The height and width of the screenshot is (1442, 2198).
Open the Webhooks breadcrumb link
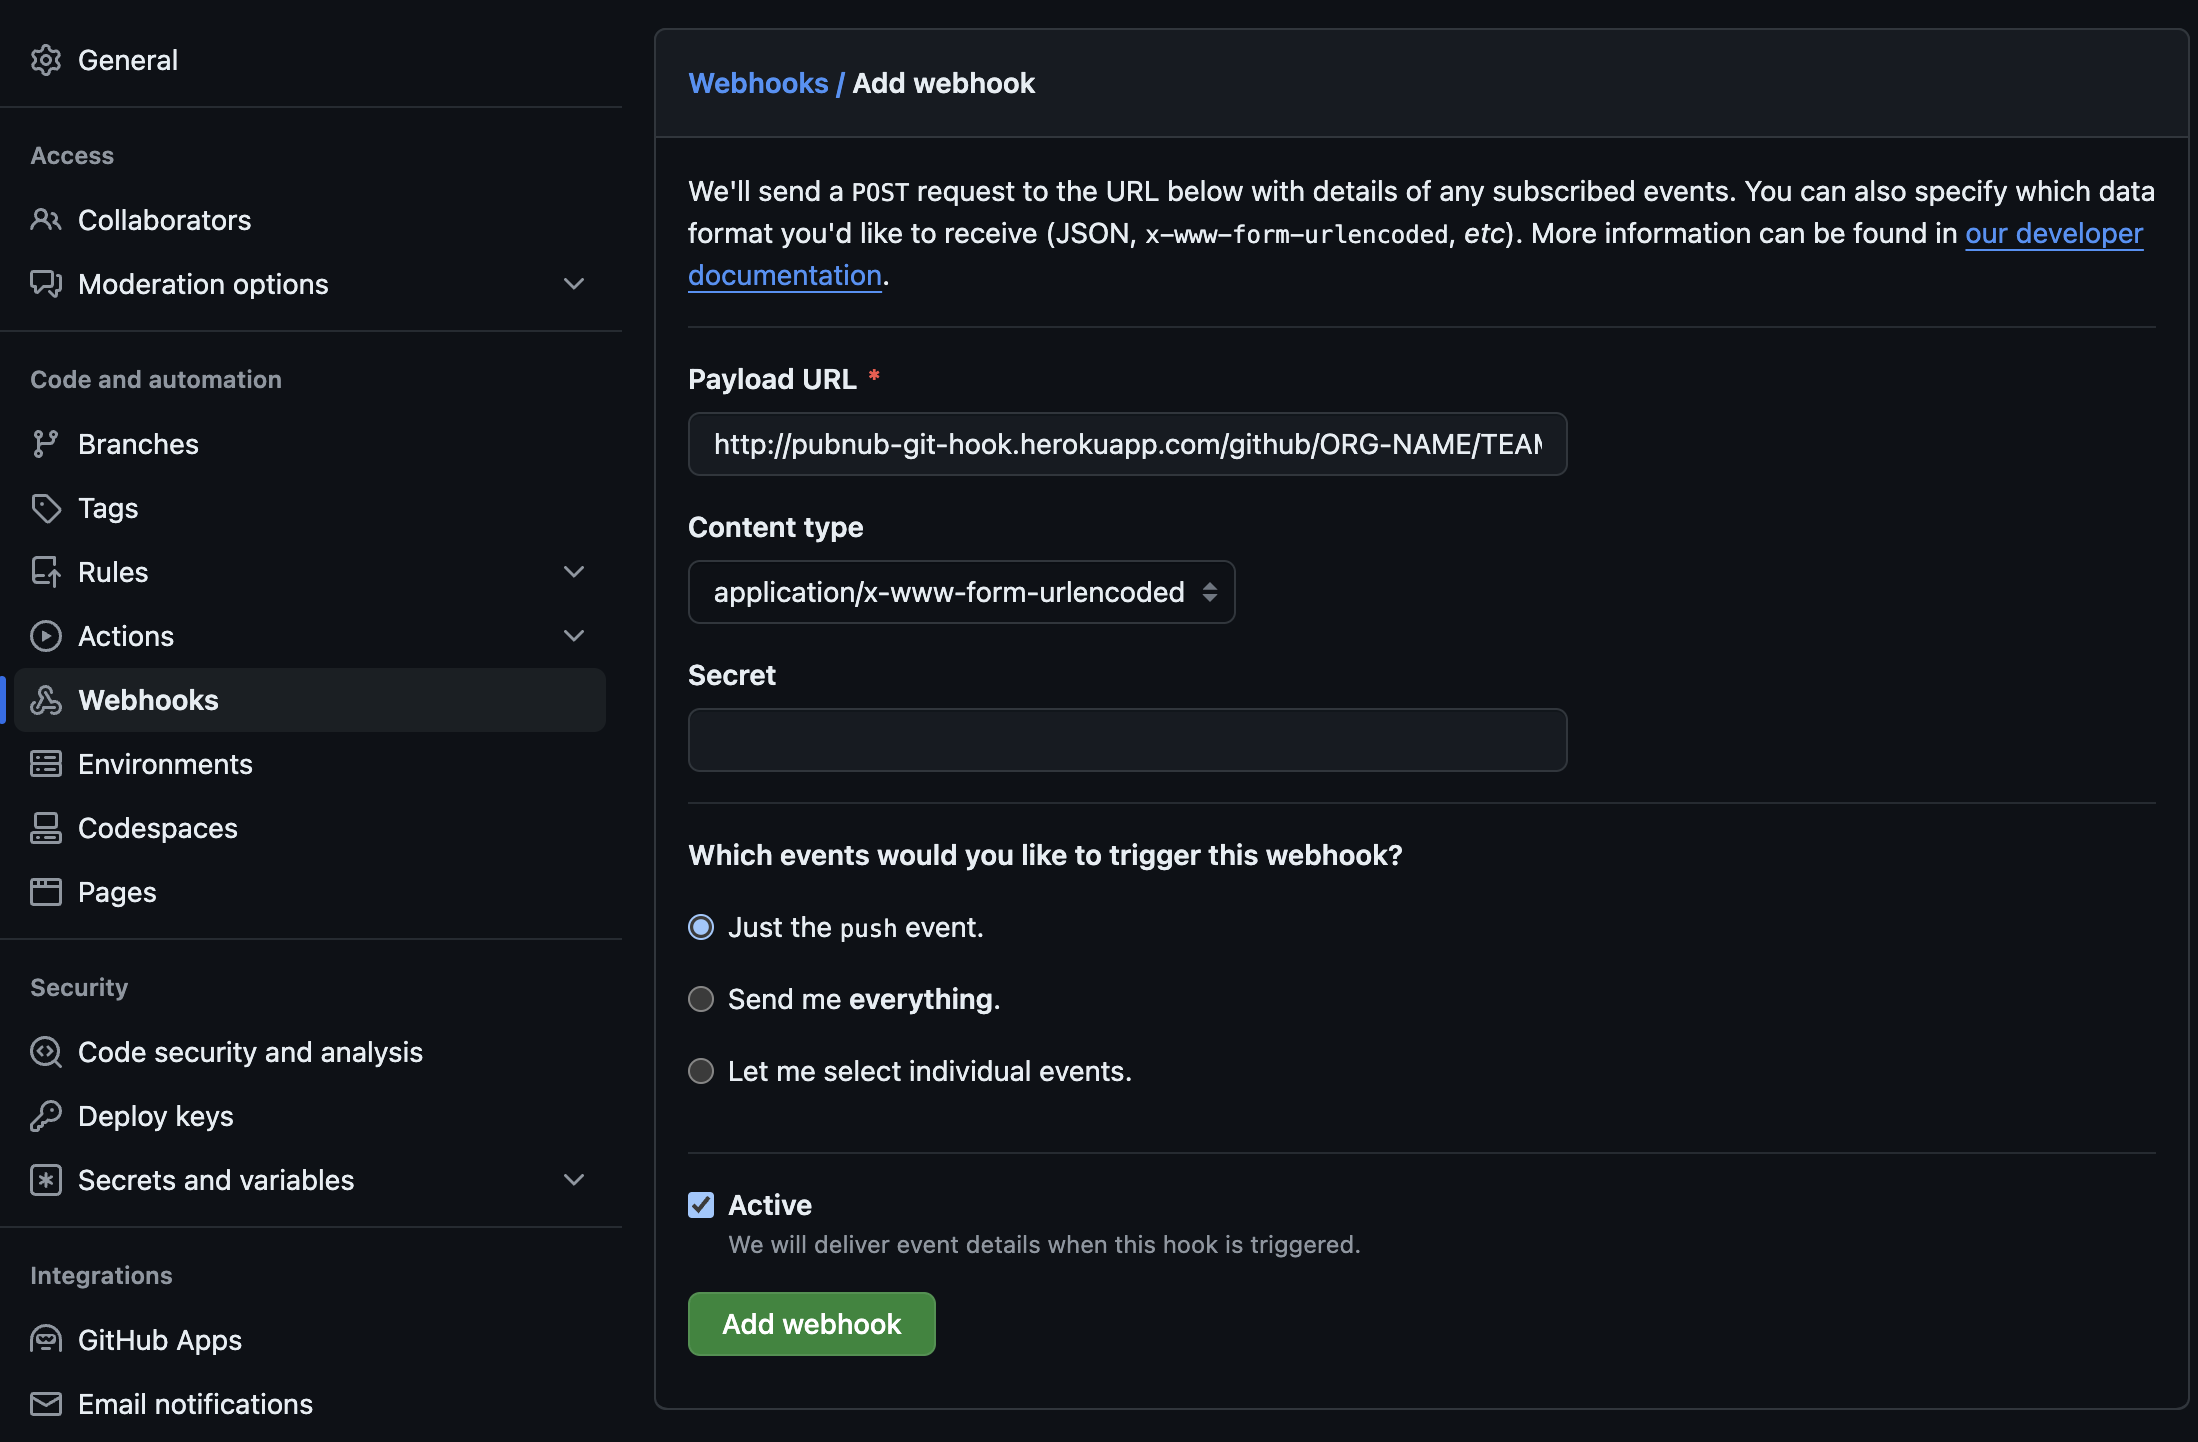[x=758, y=83]
